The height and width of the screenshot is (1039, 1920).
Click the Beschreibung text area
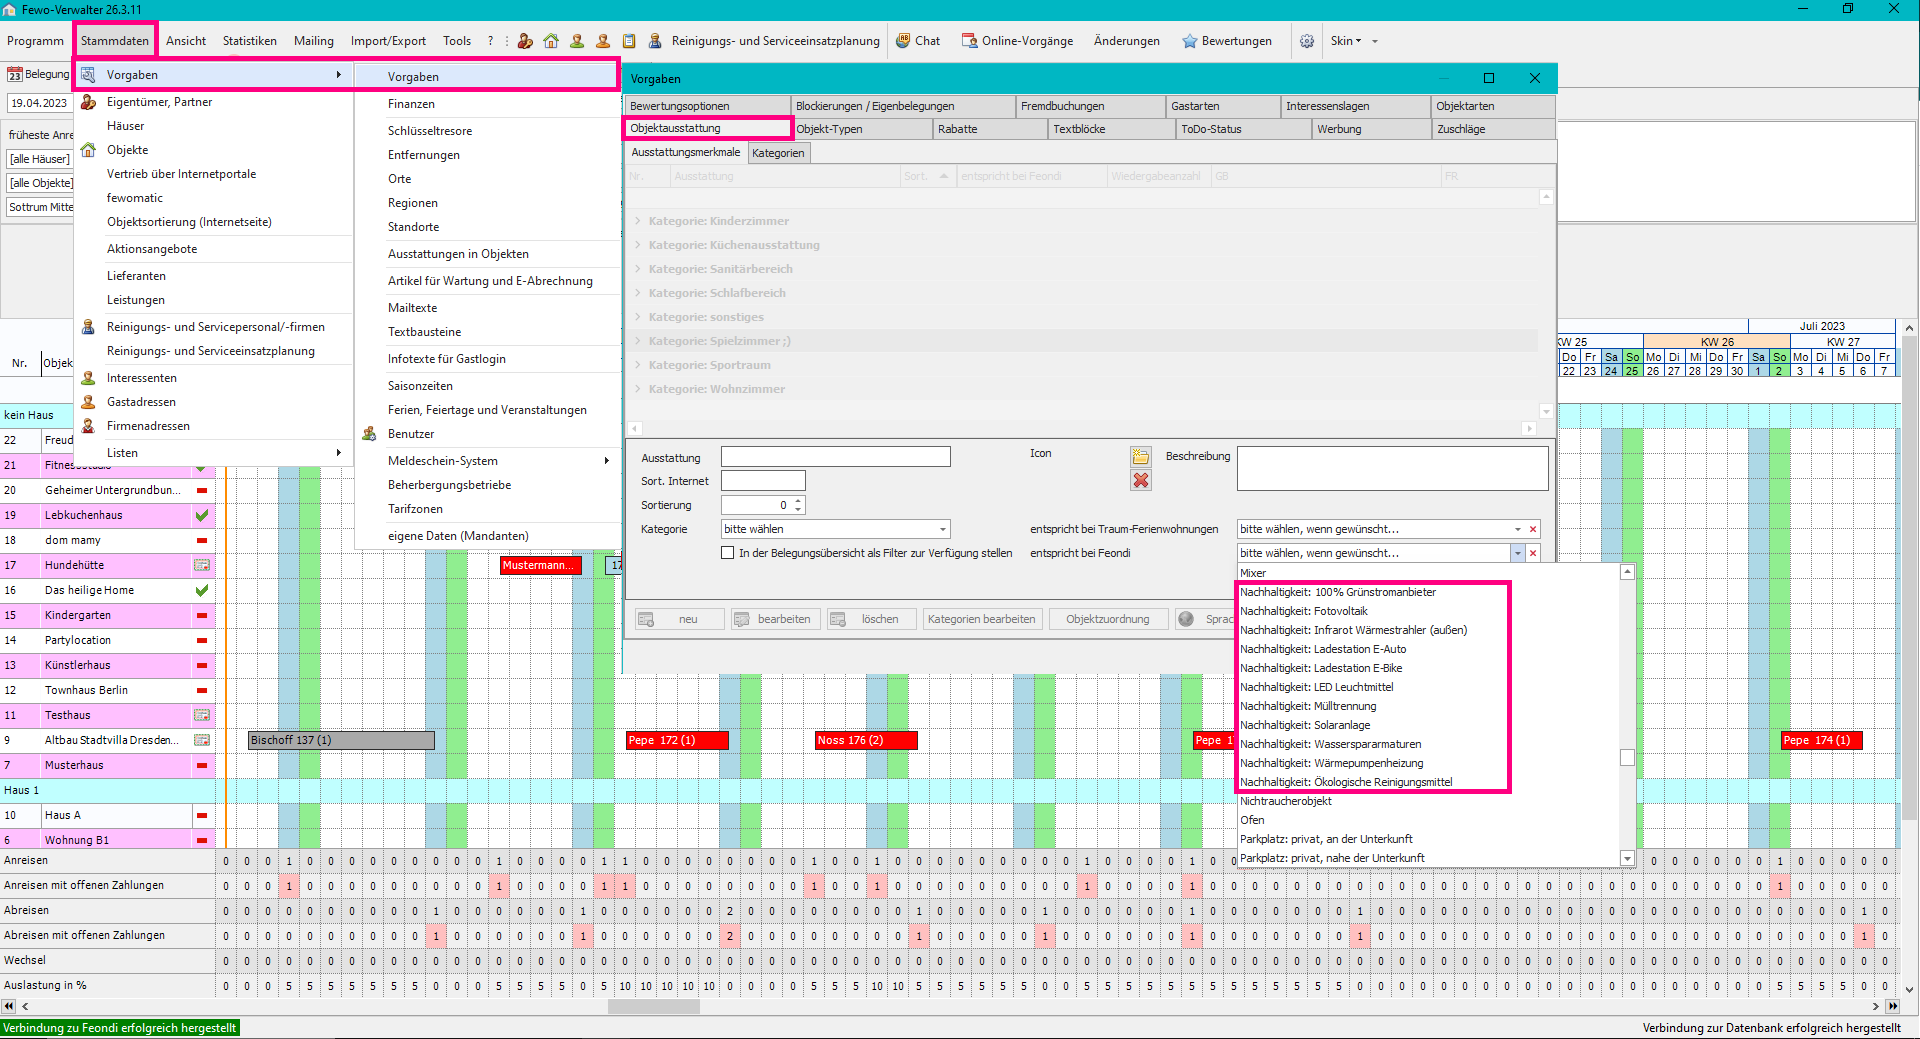click(x=1392, y=468)
